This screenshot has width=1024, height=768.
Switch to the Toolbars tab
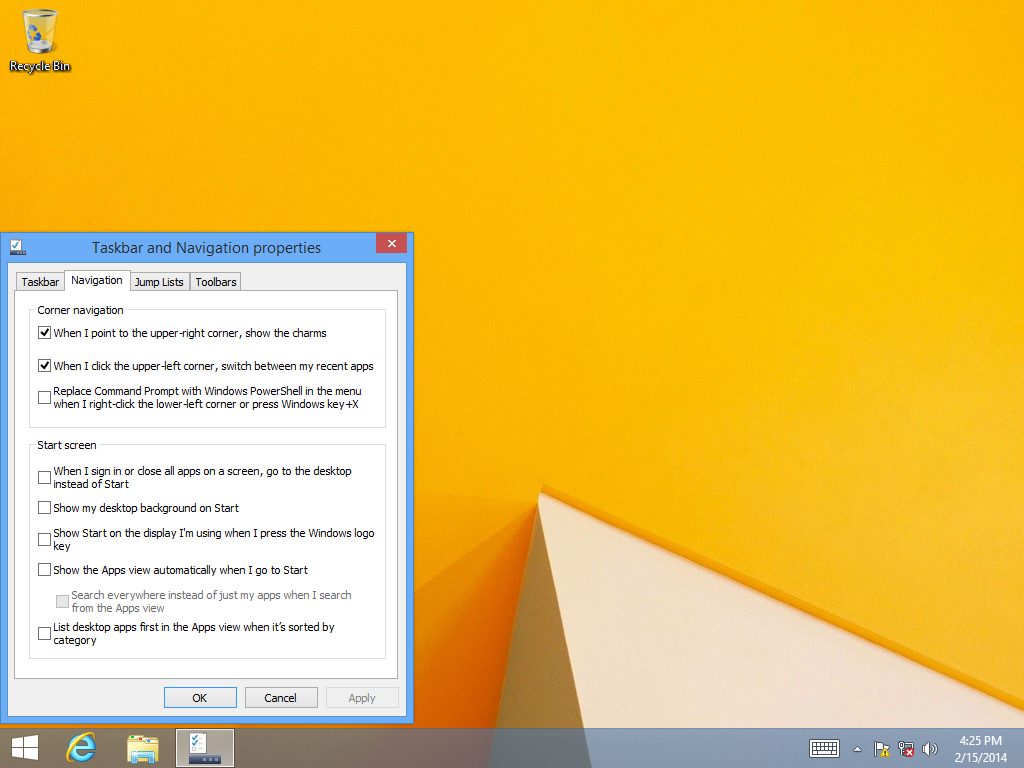(x=216, y=281)
